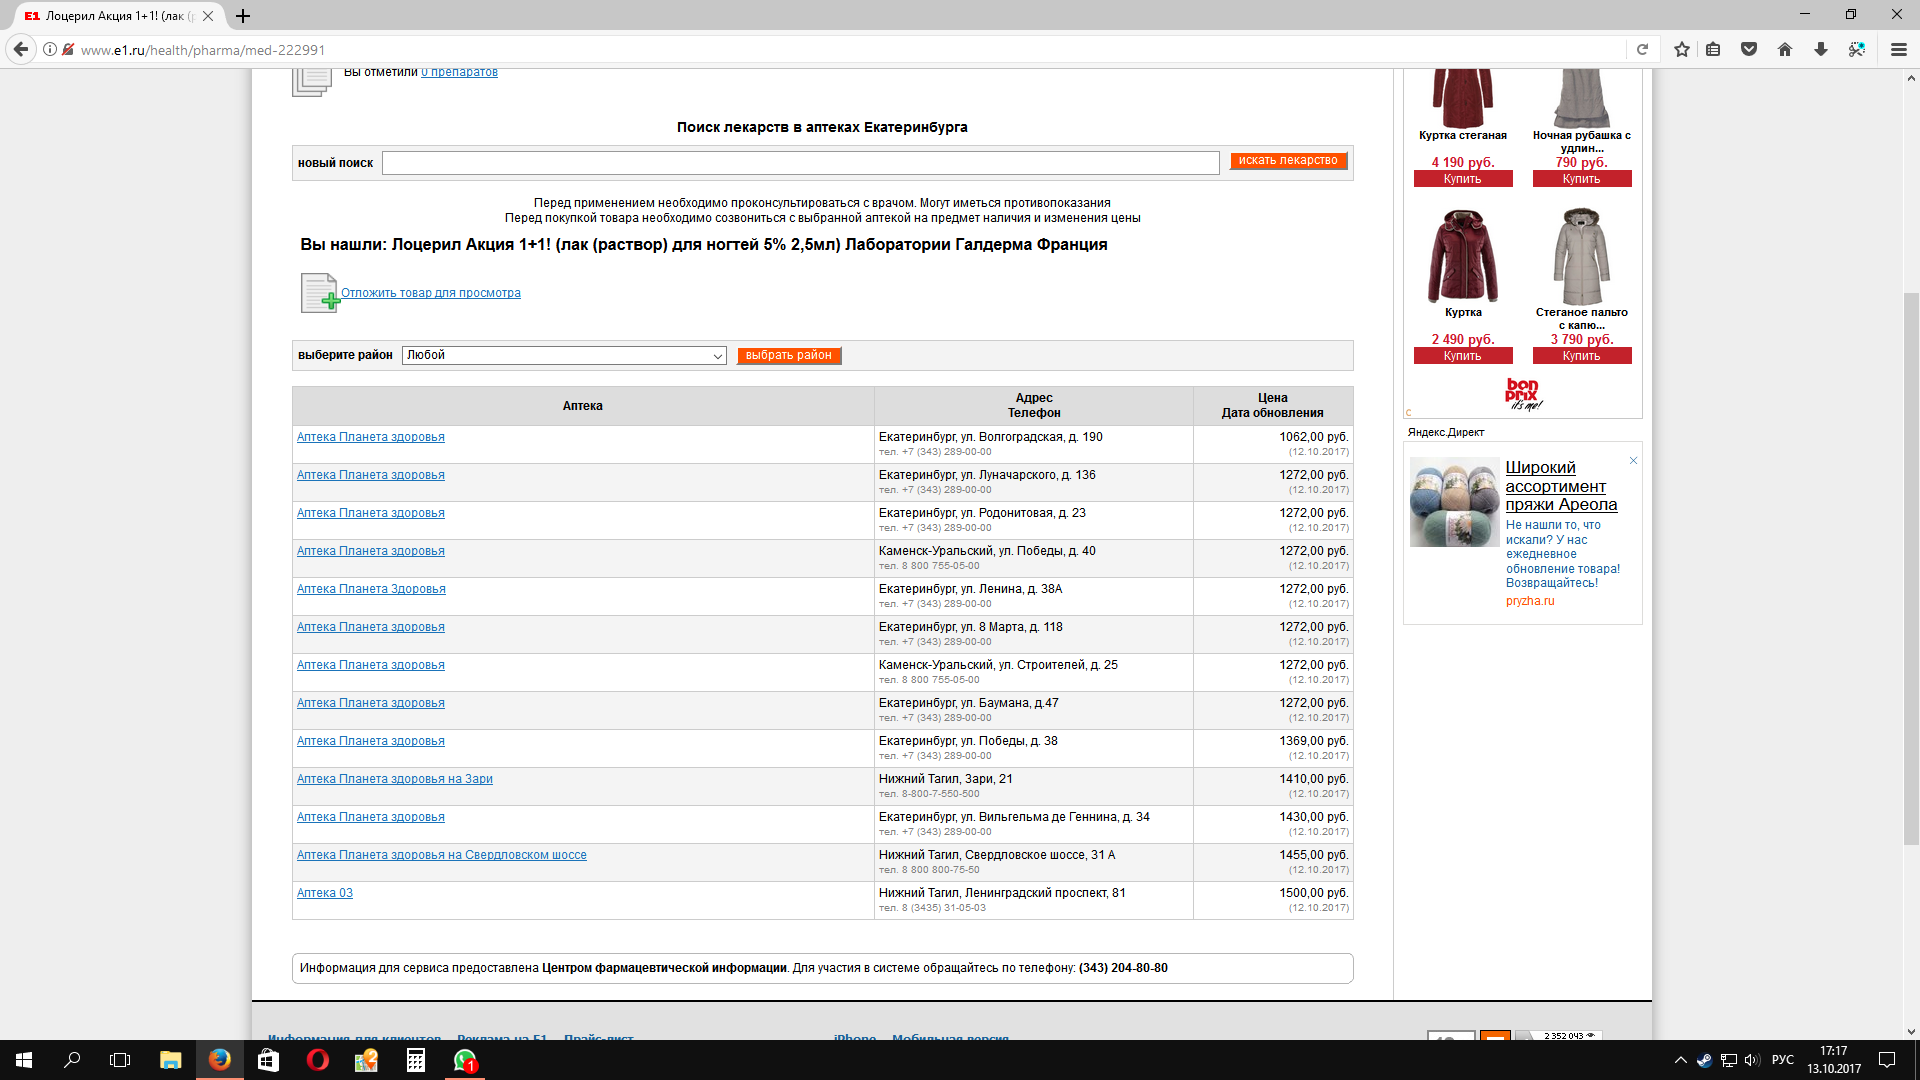Open taskbar search magnifier
The width and height of the screenshot is (1920, 1080).
tap(72, 1060)
